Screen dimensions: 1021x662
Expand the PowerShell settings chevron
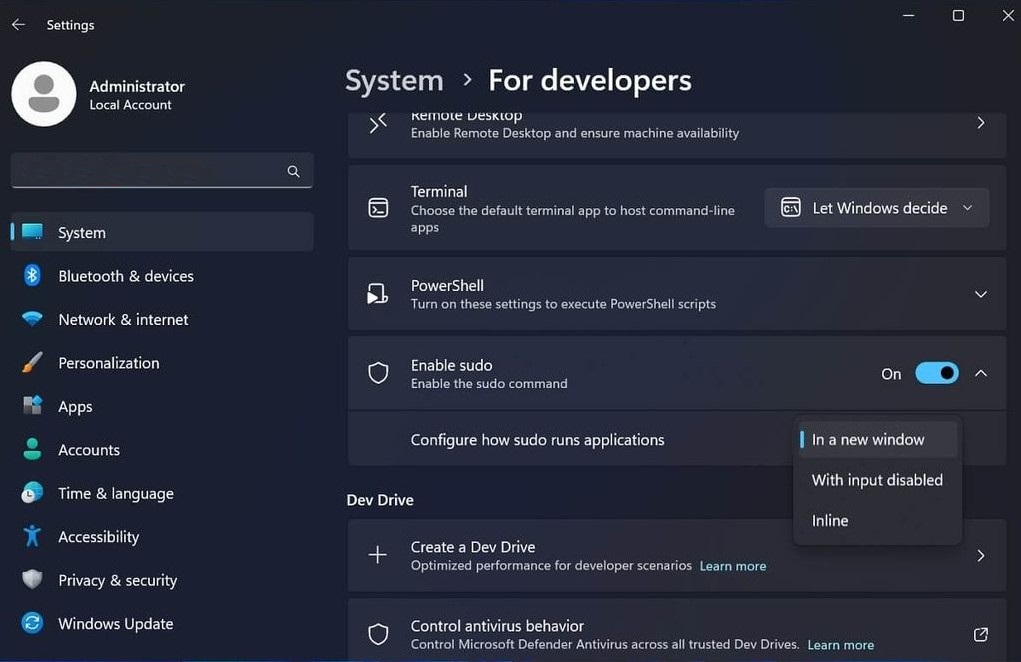tap(981, 294)
